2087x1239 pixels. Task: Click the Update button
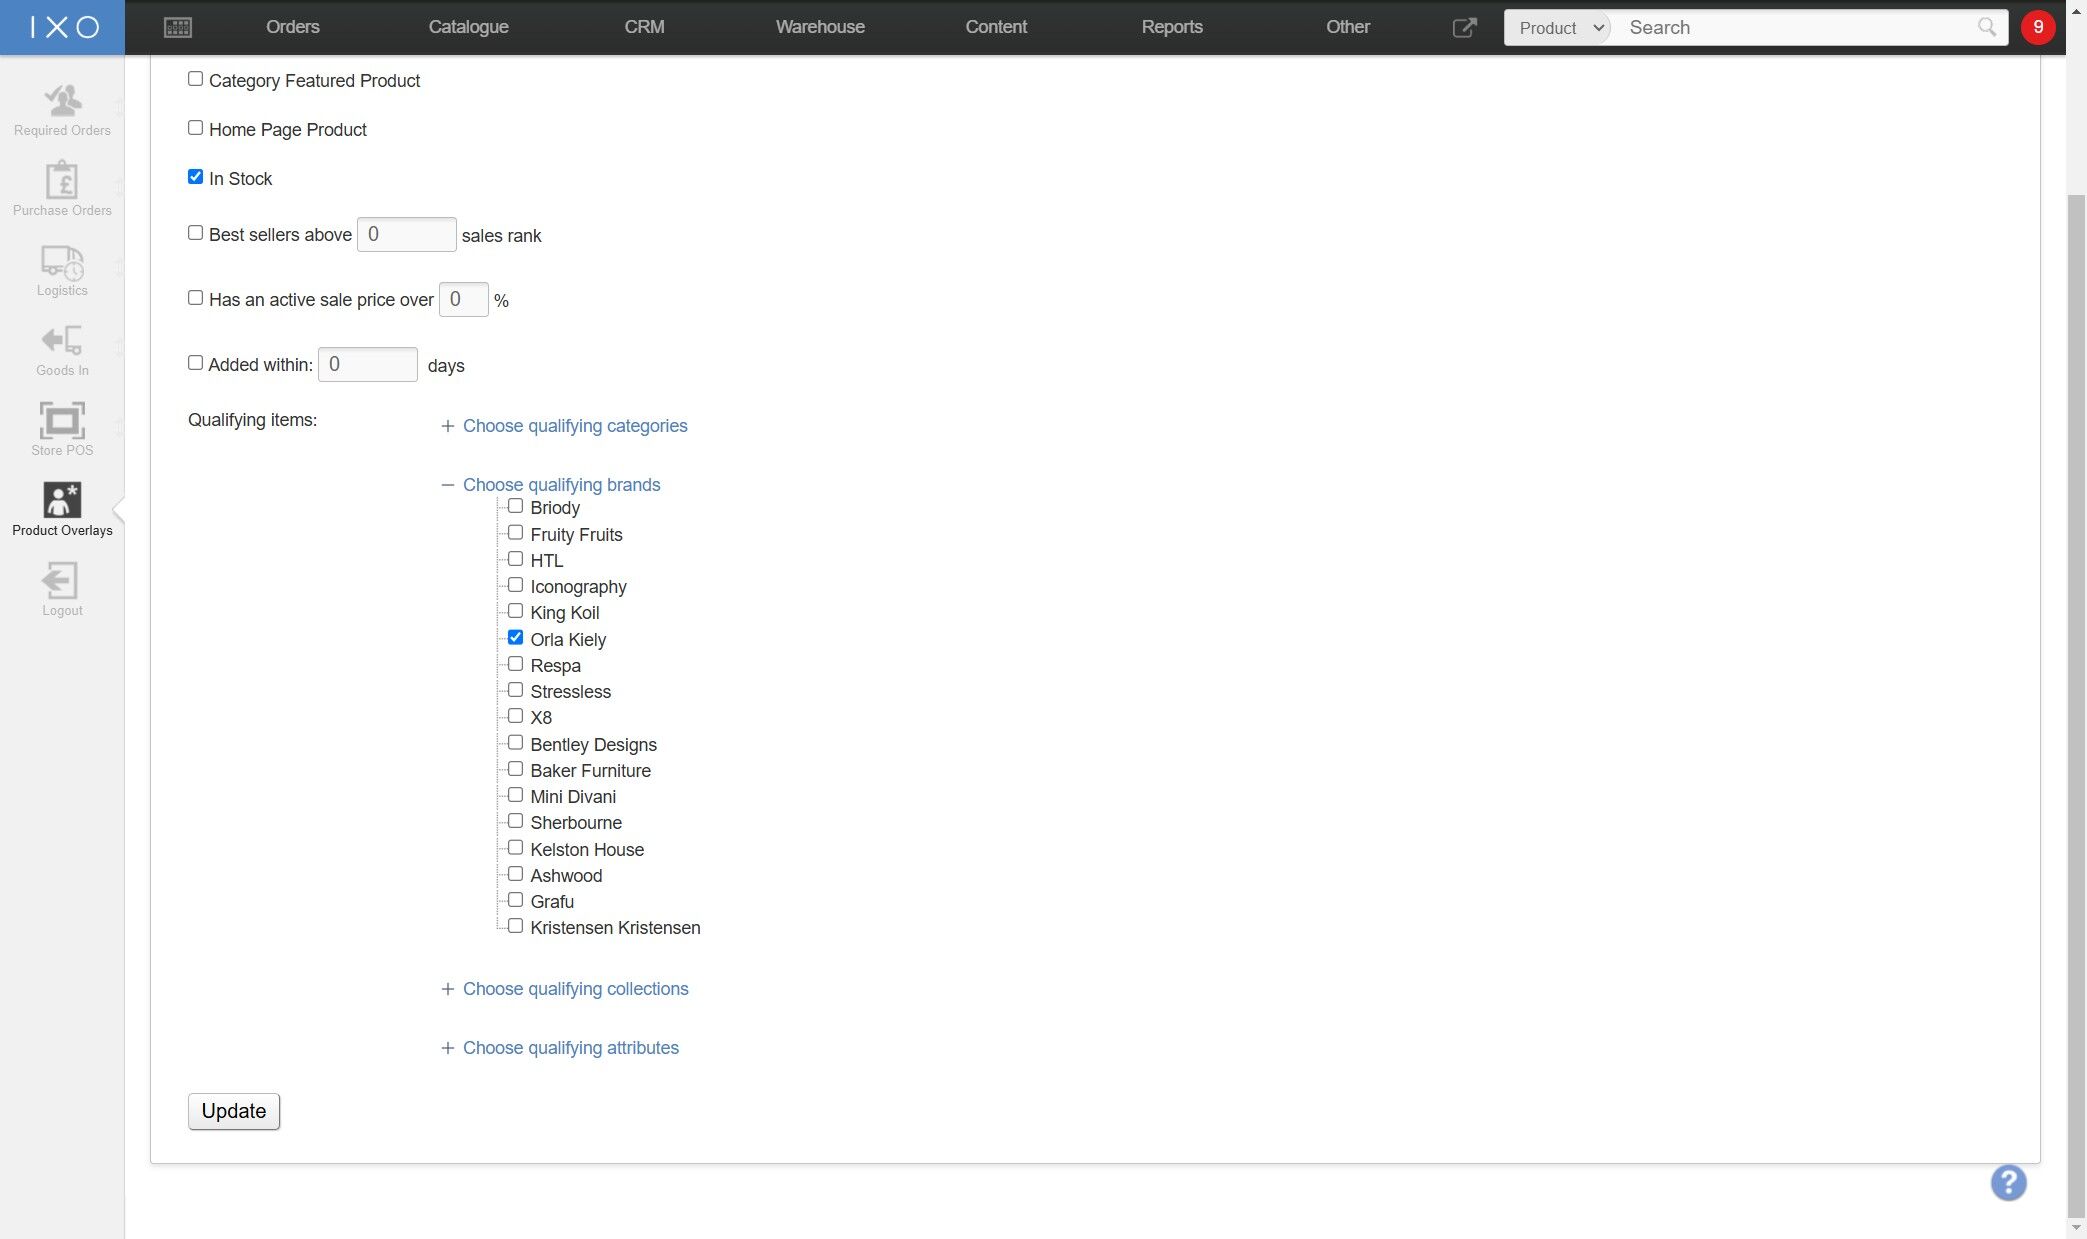234,1111
